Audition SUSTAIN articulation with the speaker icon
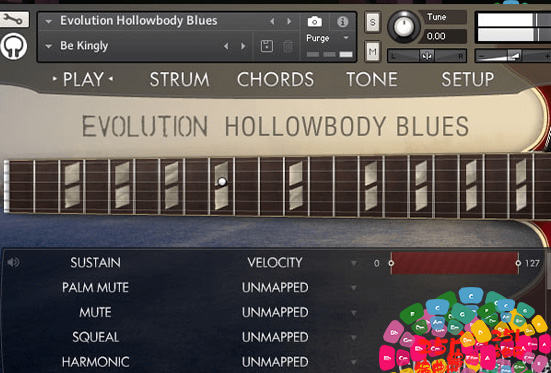The width and height of the screenshot is (551, 373). point(13,262)
